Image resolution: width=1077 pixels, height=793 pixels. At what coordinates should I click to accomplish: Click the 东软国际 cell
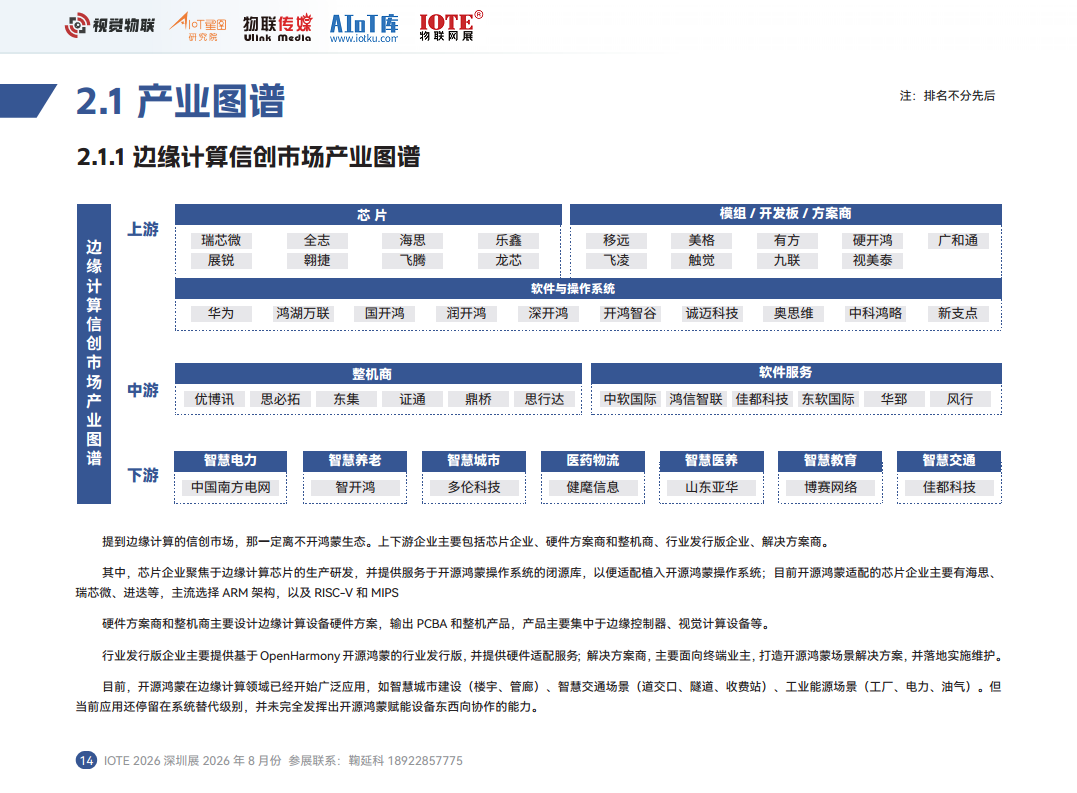[x=828, y=400]
